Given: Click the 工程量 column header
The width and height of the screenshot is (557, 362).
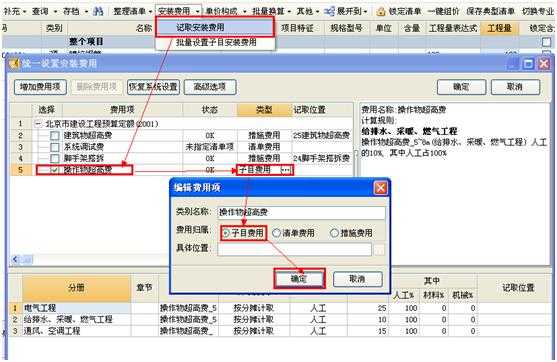Looking at the screenshot, I should (x=499, y=28).
